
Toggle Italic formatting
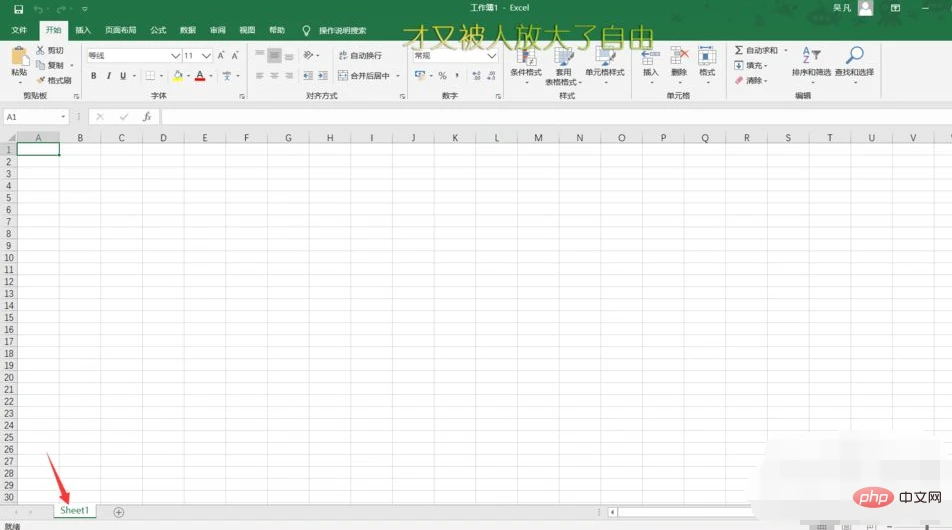click(108, 76)
